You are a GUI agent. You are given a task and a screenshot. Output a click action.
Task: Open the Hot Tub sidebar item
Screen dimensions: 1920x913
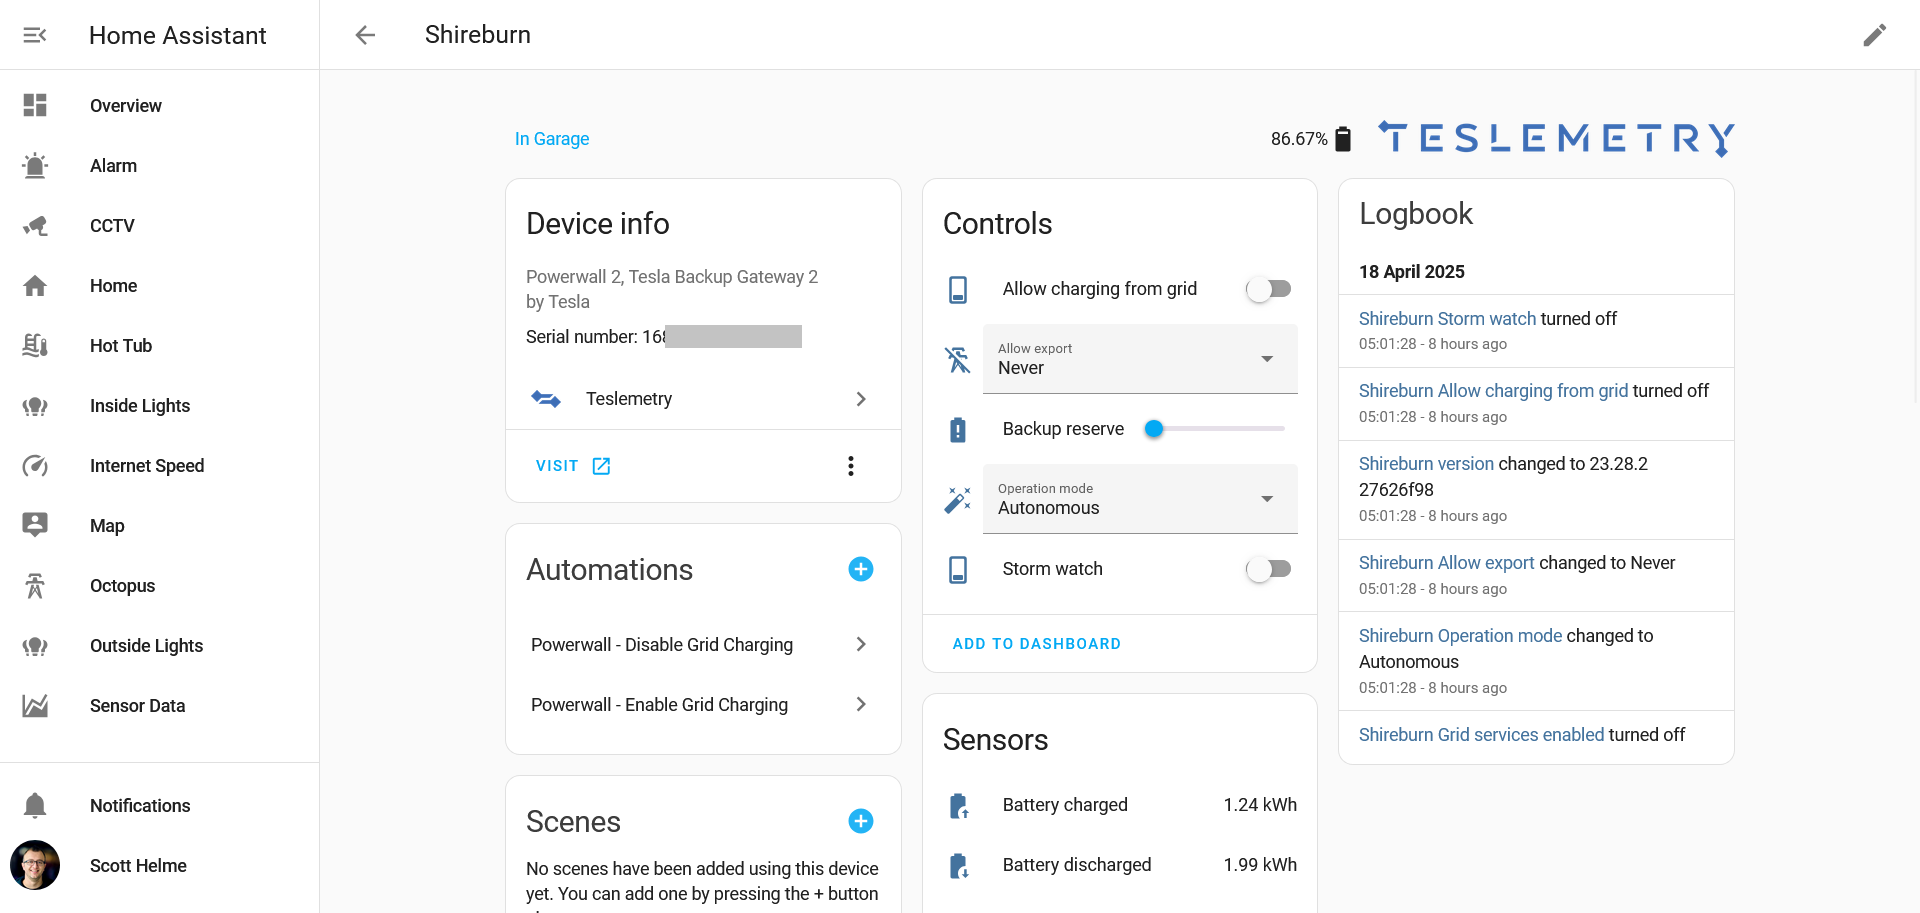(x=121, y=346)
